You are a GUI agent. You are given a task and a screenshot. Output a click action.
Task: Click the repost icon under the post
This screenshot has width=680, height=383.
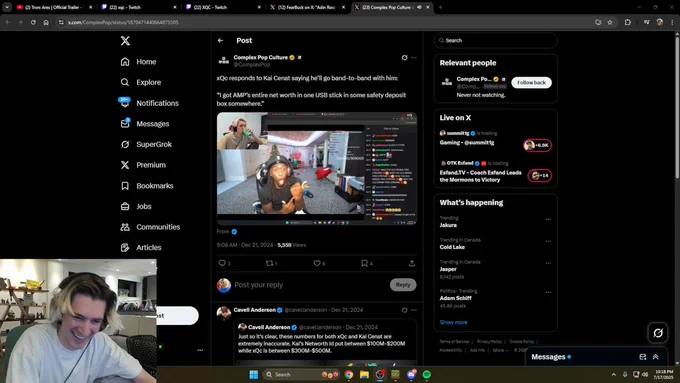[x=269, y=263]
